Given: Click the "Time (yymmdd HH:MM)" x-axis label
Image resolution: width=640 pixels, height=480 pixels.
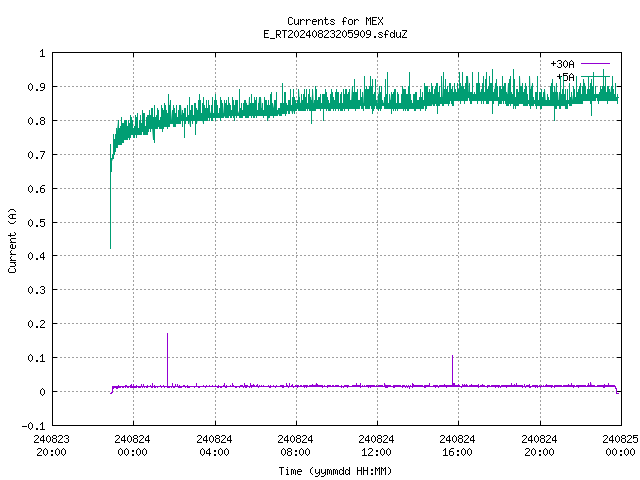Looking at the screenshot, I should (335, 471).
